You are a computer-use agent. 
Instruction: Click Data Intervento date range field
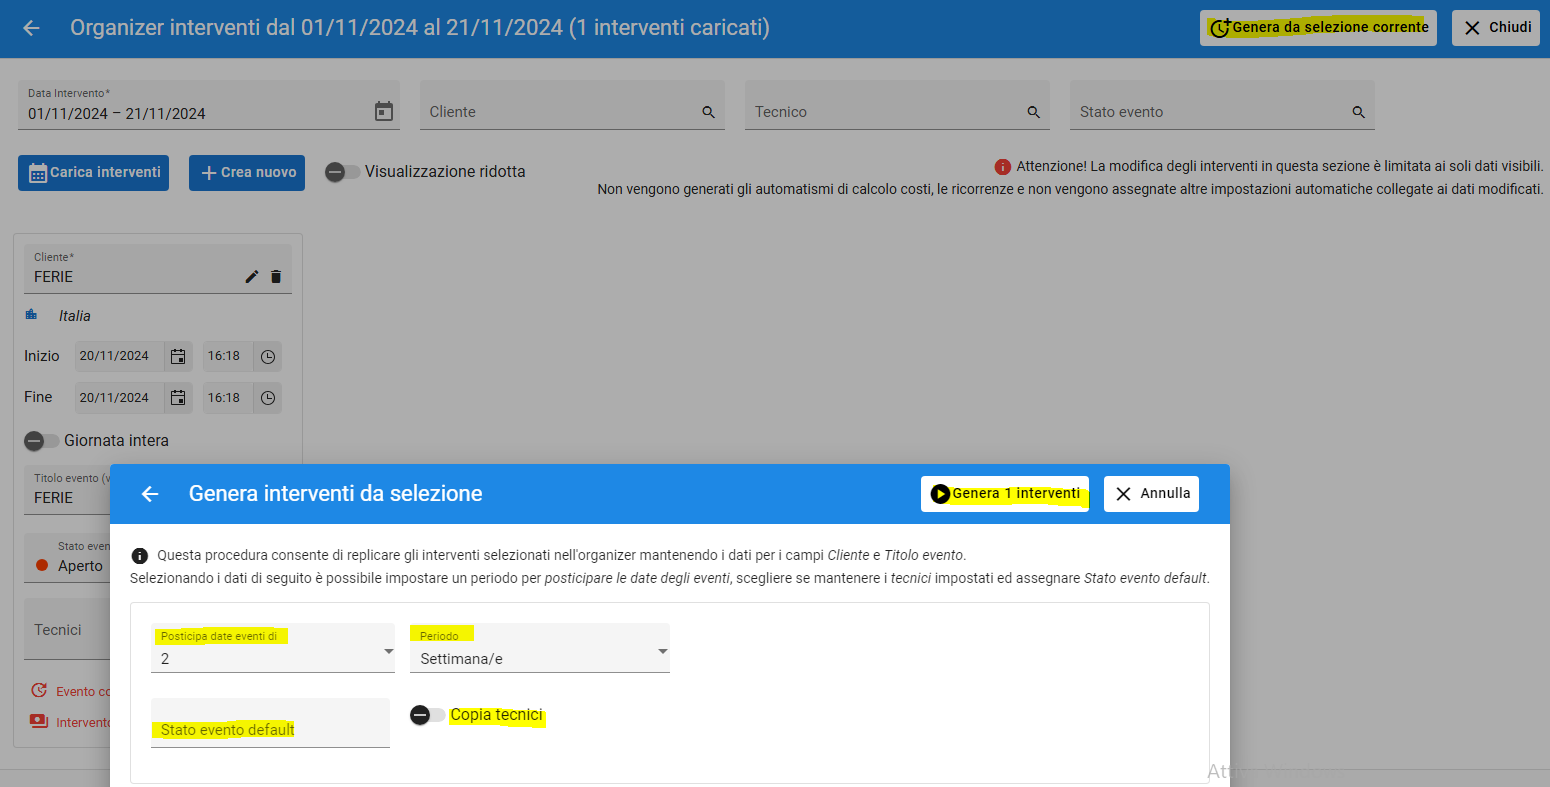coord(209,105)
